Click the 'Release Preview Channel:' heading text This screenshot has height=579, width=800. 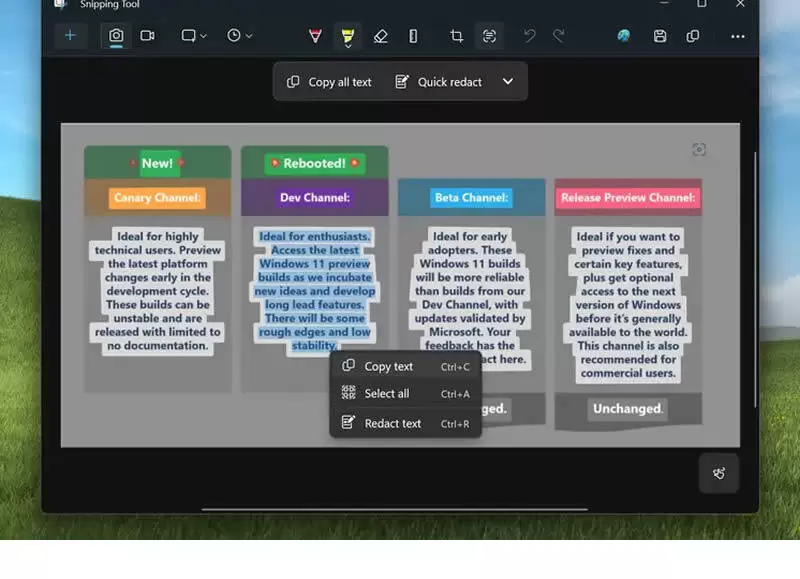[628, 198]
